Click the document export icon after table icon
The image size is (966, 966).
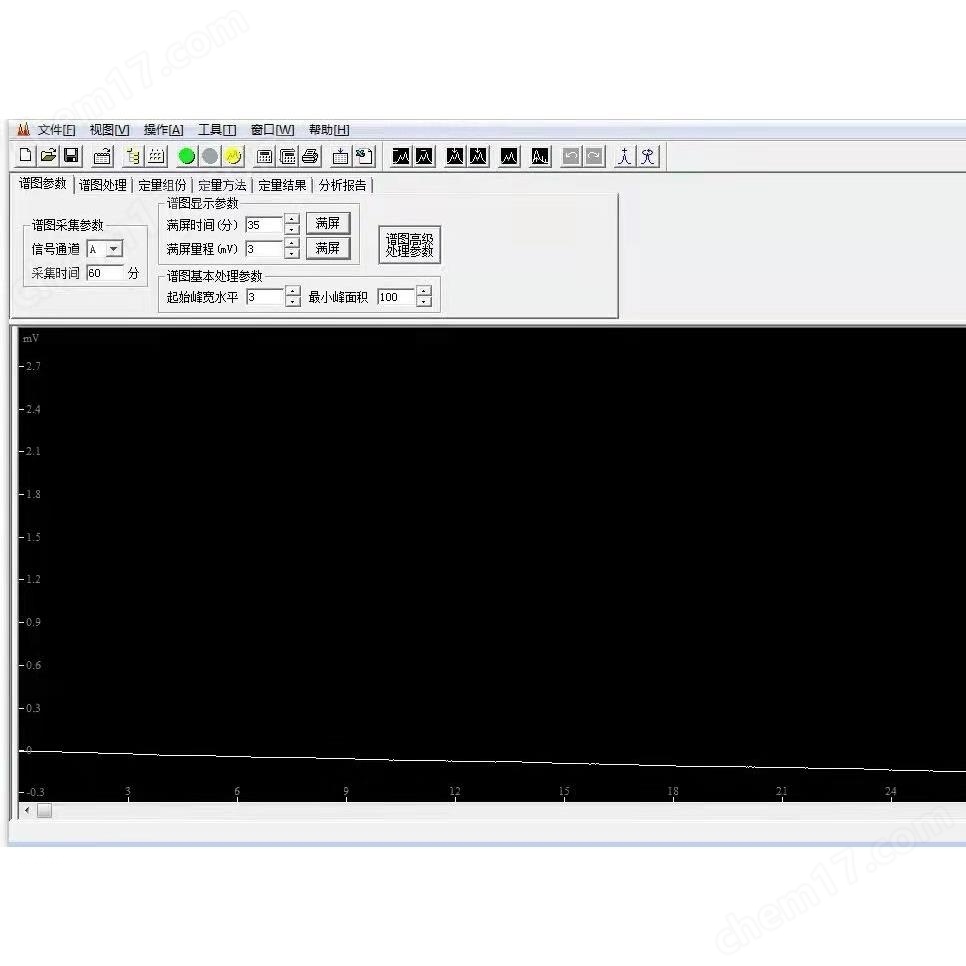(363, 156)
